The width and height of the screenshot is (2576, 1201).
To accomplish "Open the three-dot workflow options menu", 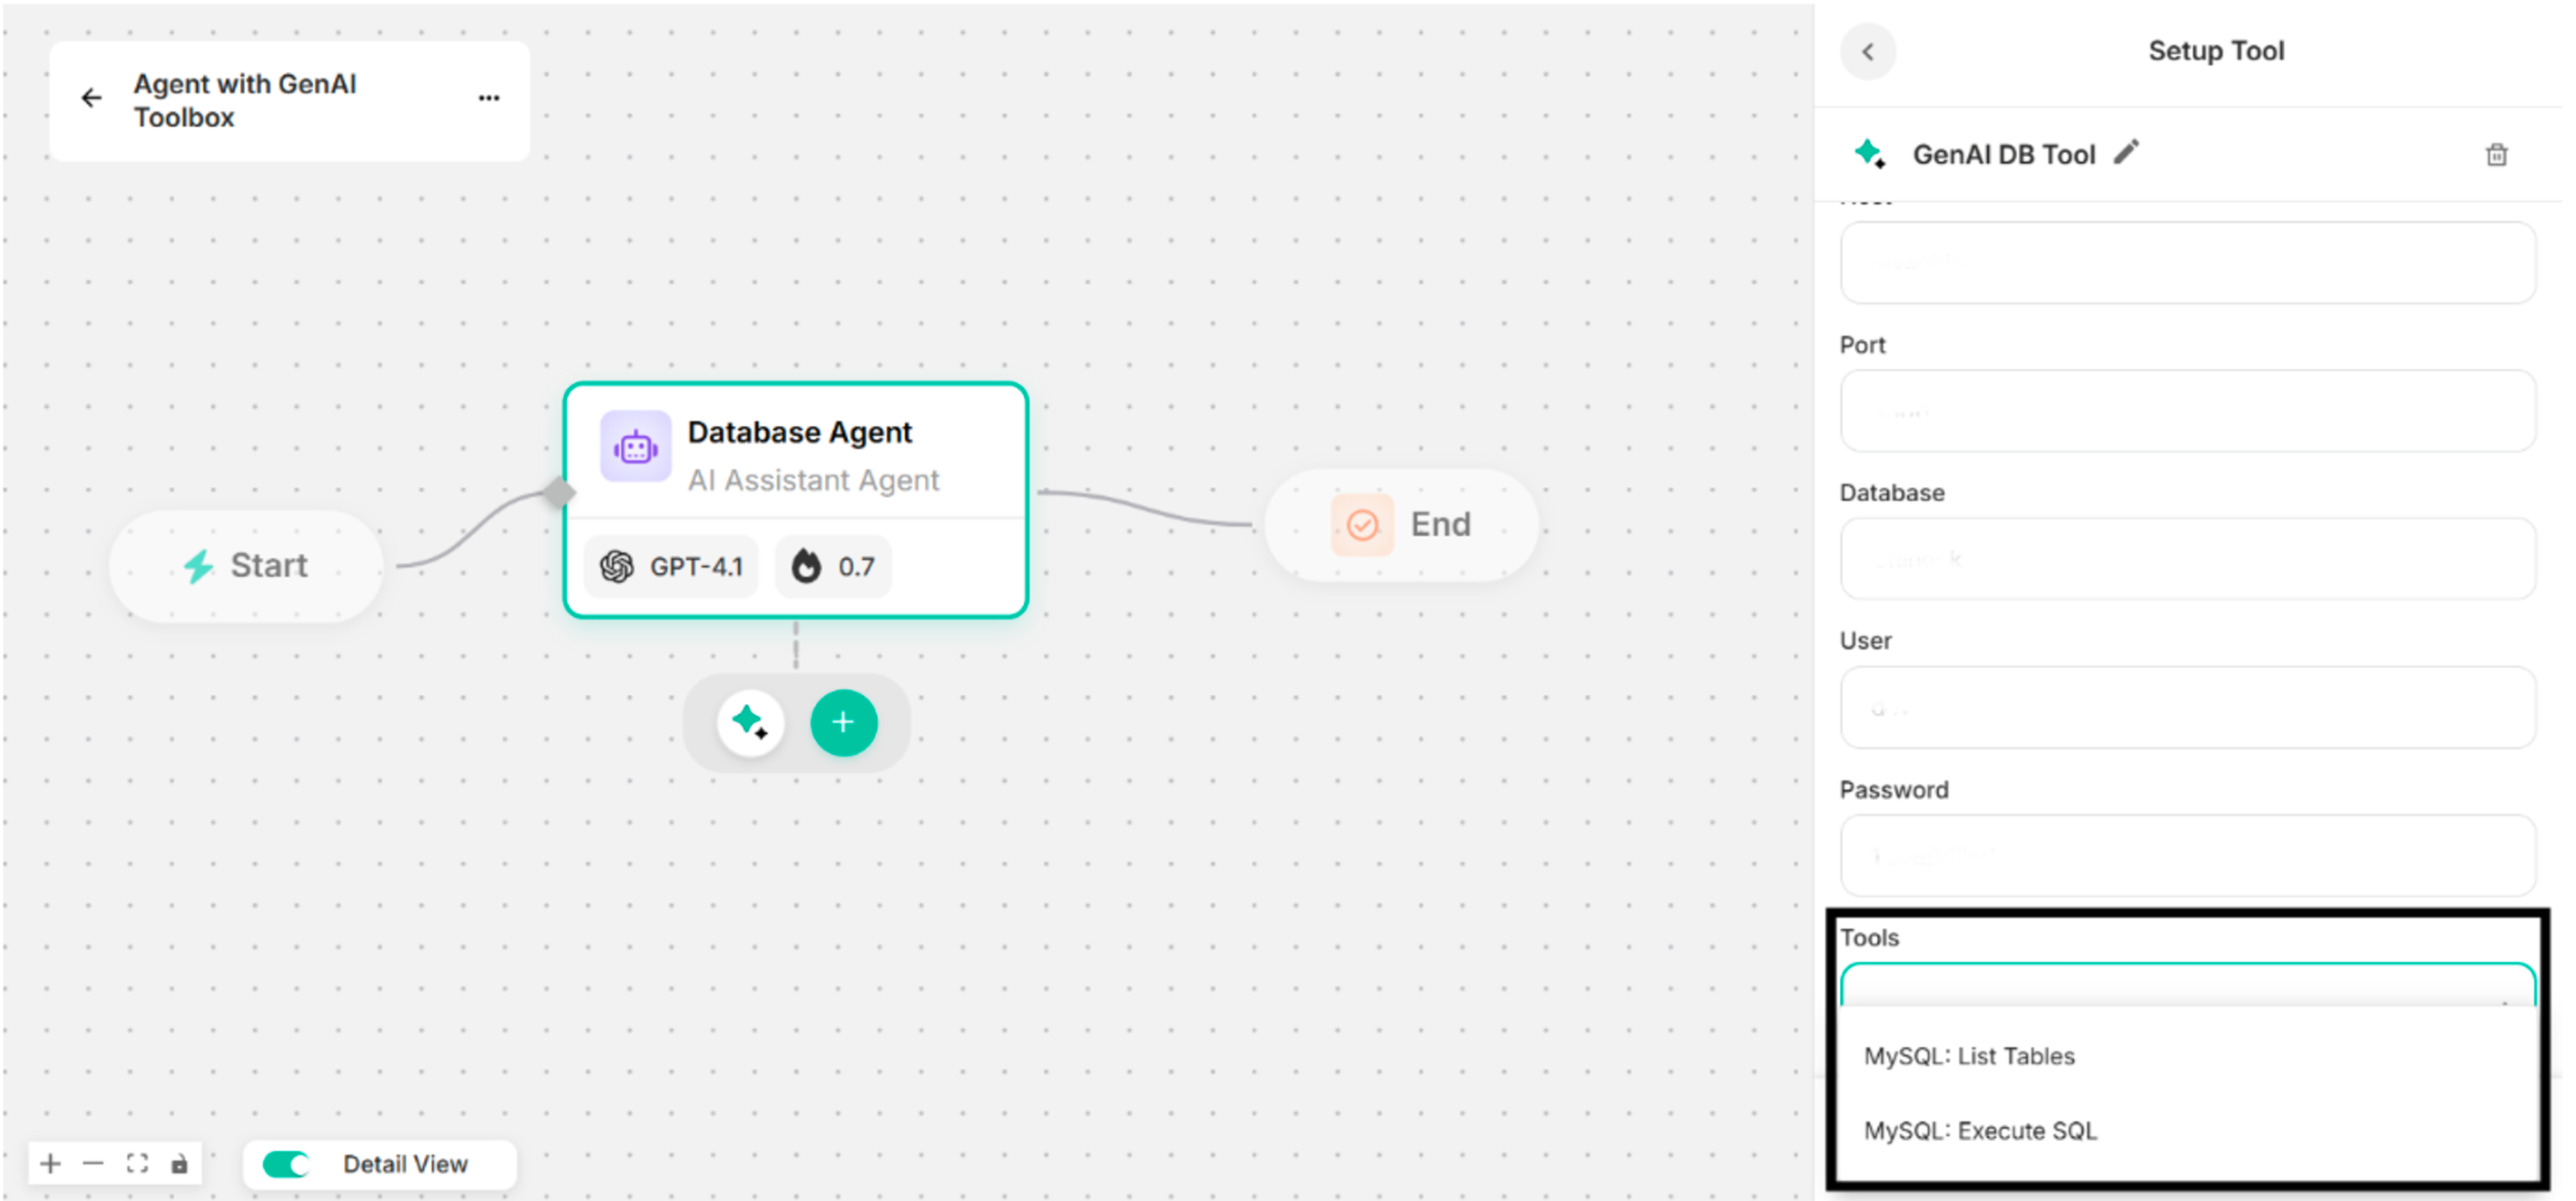I will (489, 98).
